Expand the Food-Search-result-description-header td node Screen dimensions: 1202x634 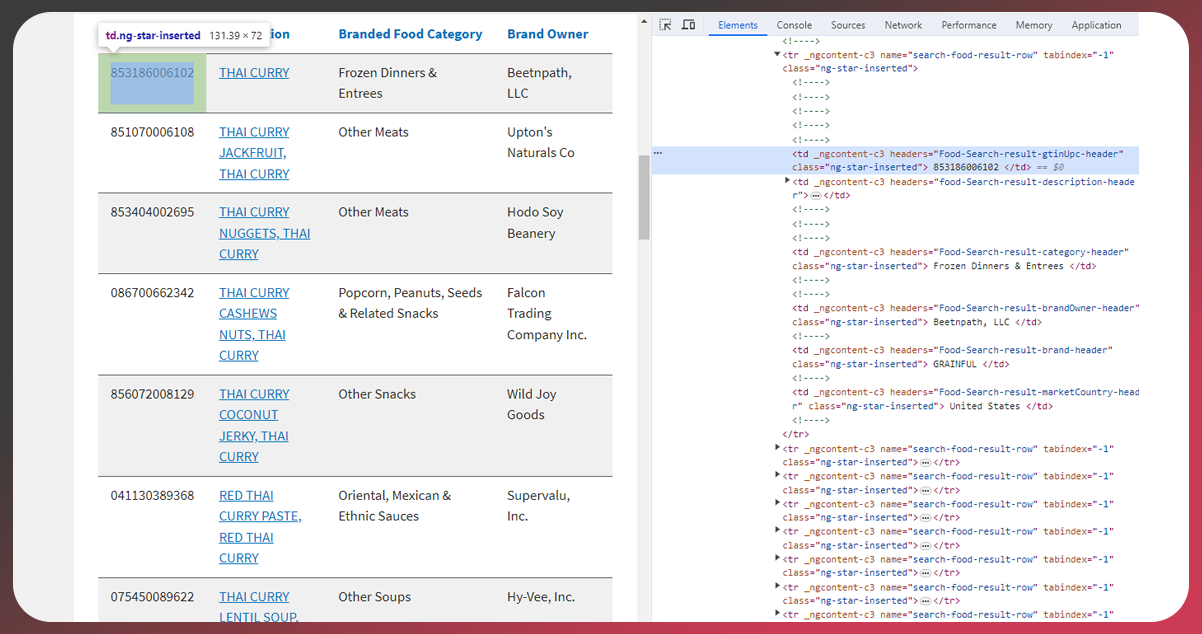coord(788,182)
